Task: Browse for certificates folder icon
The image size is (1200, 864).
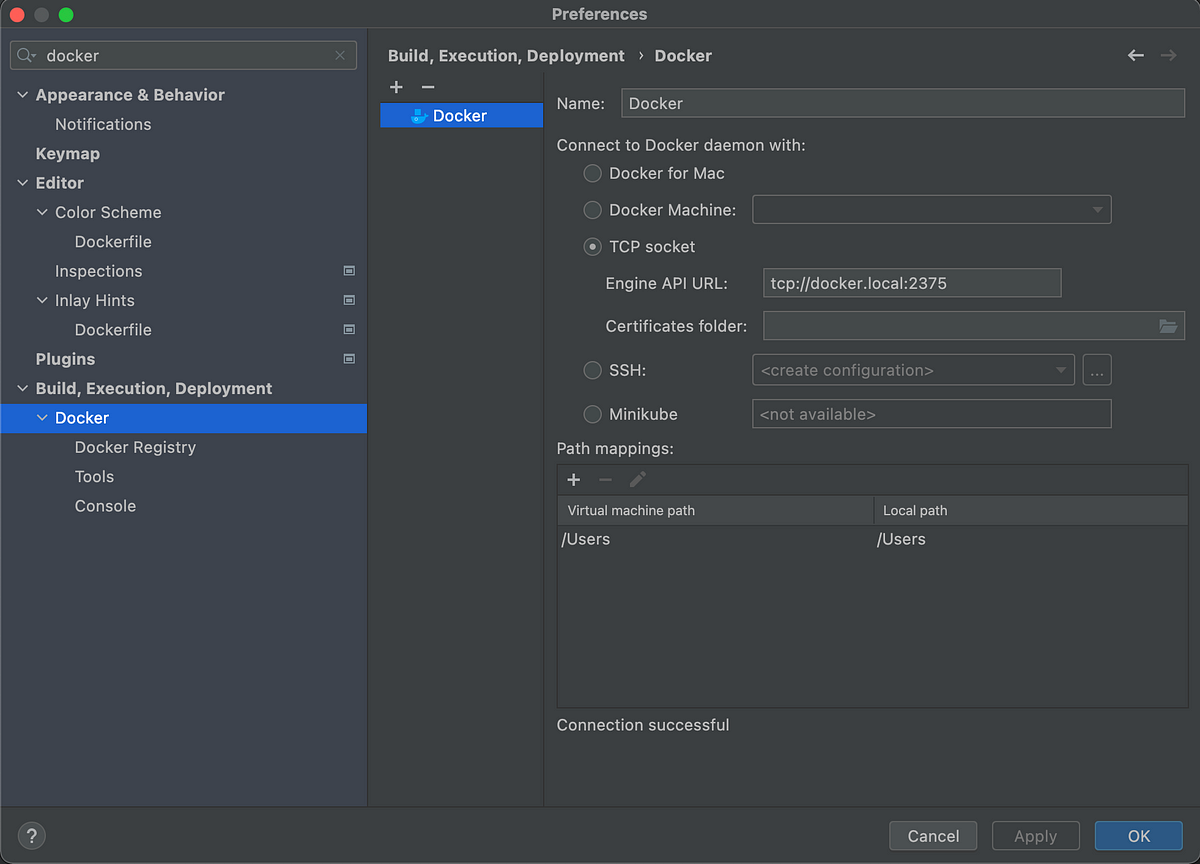Action: 1168,326
